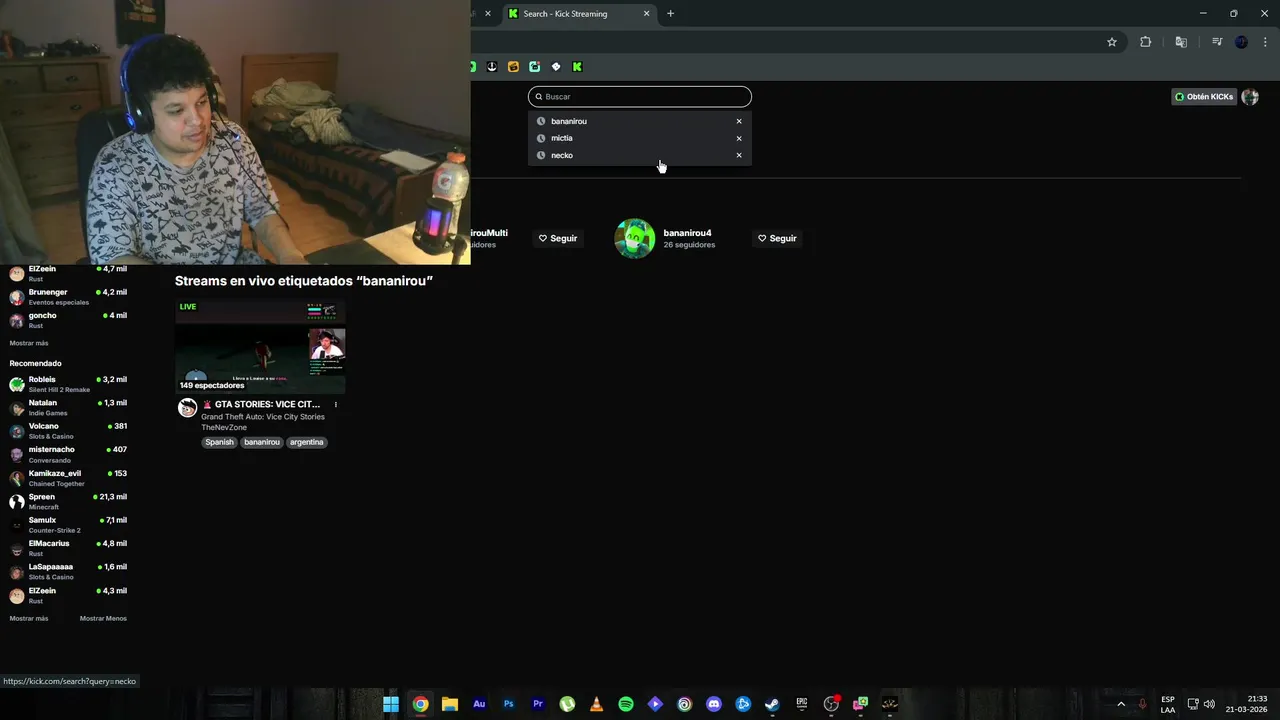Select the necko recent search suggestion
This screenshot has width=1280, height=720.
point(640,155)
